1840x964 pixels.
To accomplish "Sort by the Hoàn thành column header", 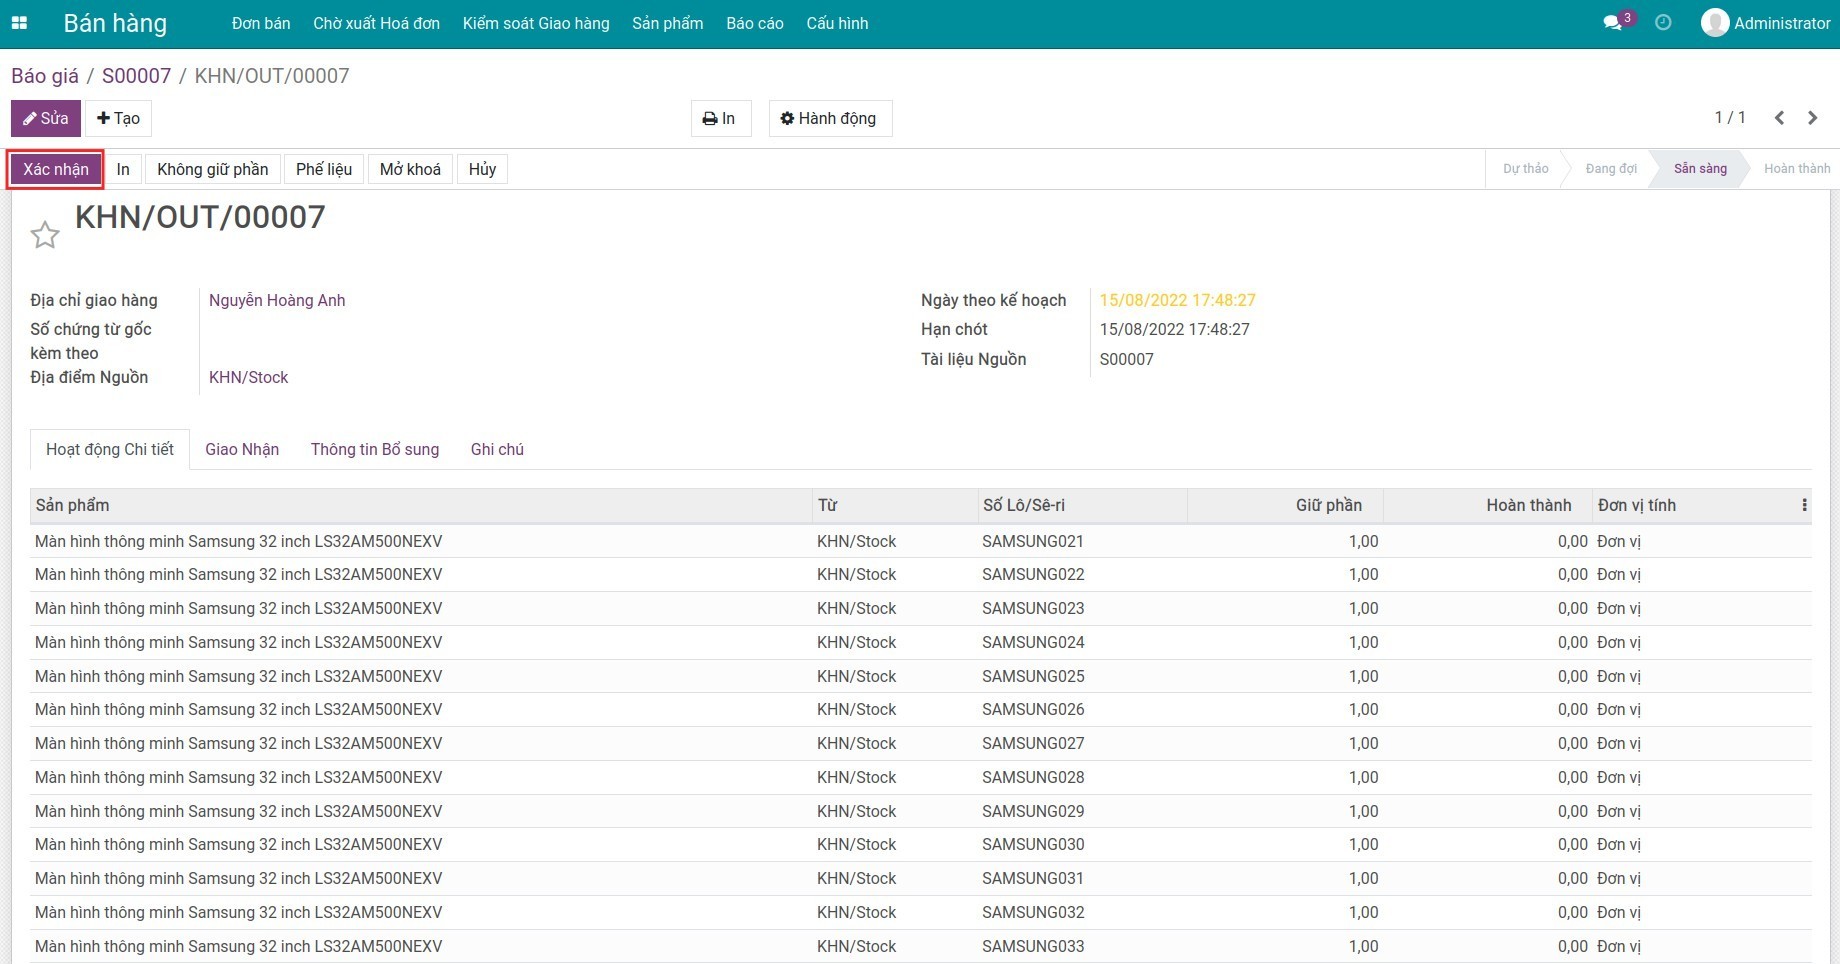I will pos(1488,505).
